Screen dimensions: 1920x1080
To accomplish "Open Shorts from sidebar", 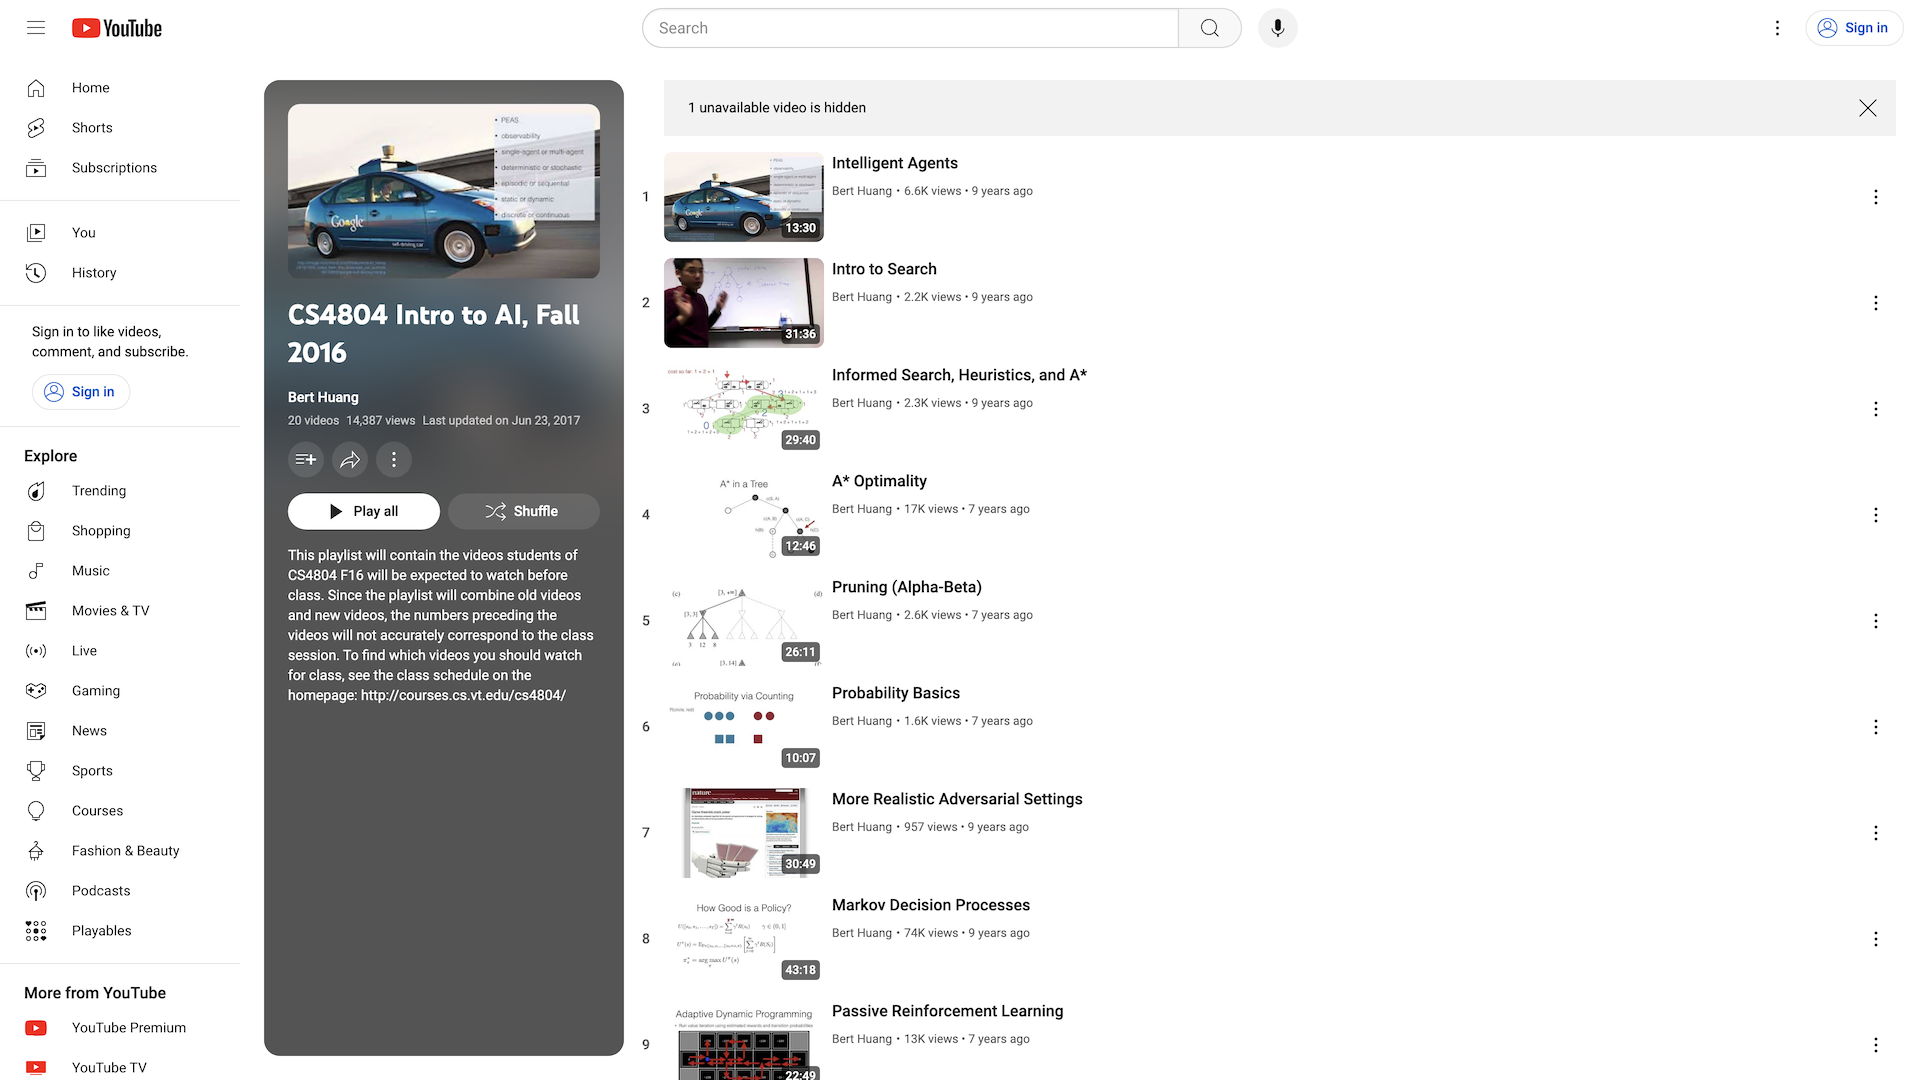I will click(x=120, y=128).
